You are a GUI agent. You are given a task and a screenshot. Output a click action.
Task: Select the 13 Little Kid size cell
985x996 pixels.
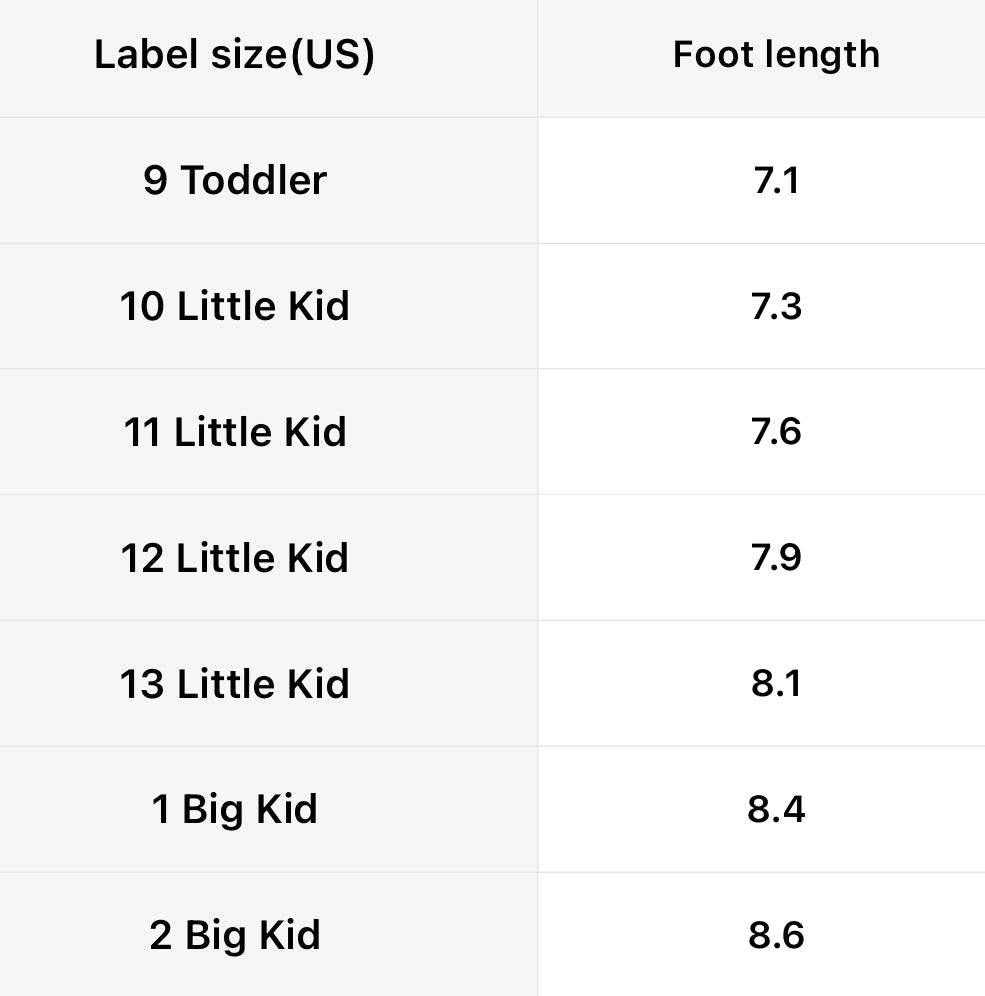tap(235, 684)
